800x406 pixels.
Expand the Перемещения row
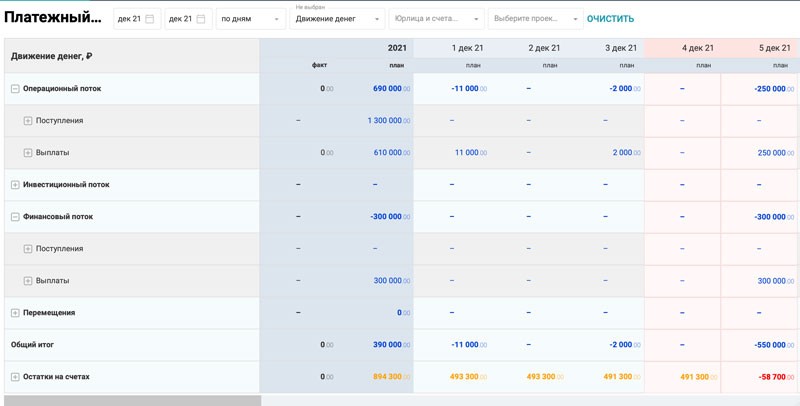pos(15,313)
